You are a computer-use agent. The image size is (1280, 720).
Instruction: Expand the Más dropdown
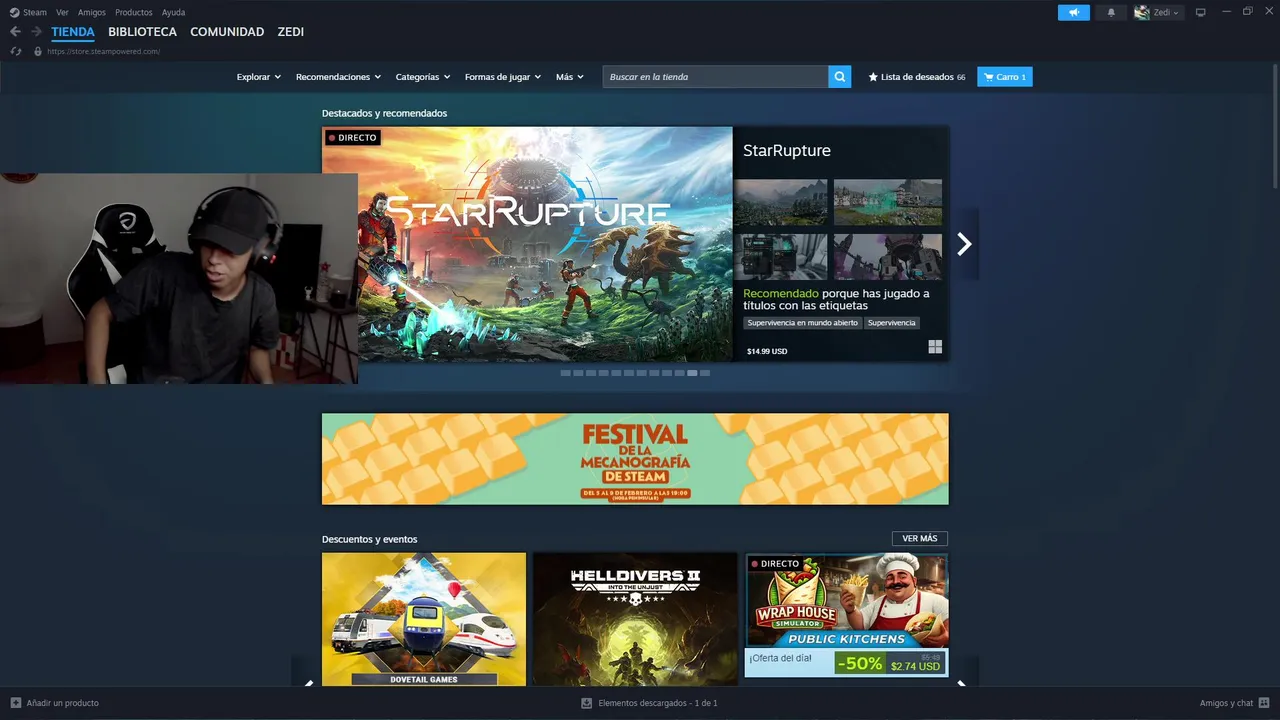pos(570,77)
